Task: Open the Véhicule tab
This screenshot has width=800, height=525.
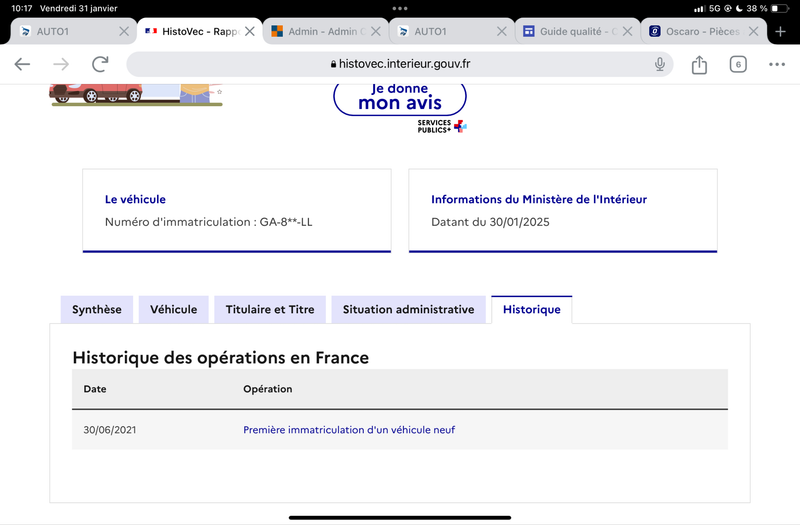Action: pyautogui.click(x=173, y=310)
